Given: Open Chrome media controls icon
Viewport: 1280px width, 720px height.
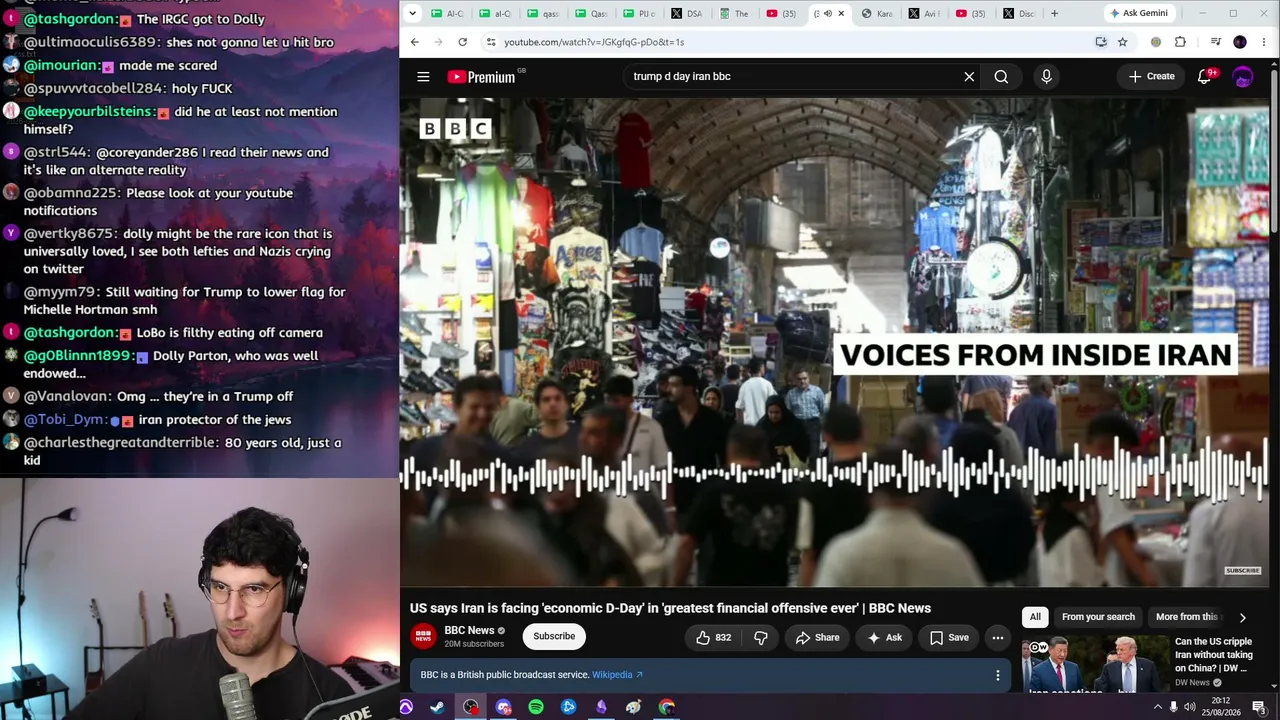Looking at the screenshot, I should [x=1215, y=42].
